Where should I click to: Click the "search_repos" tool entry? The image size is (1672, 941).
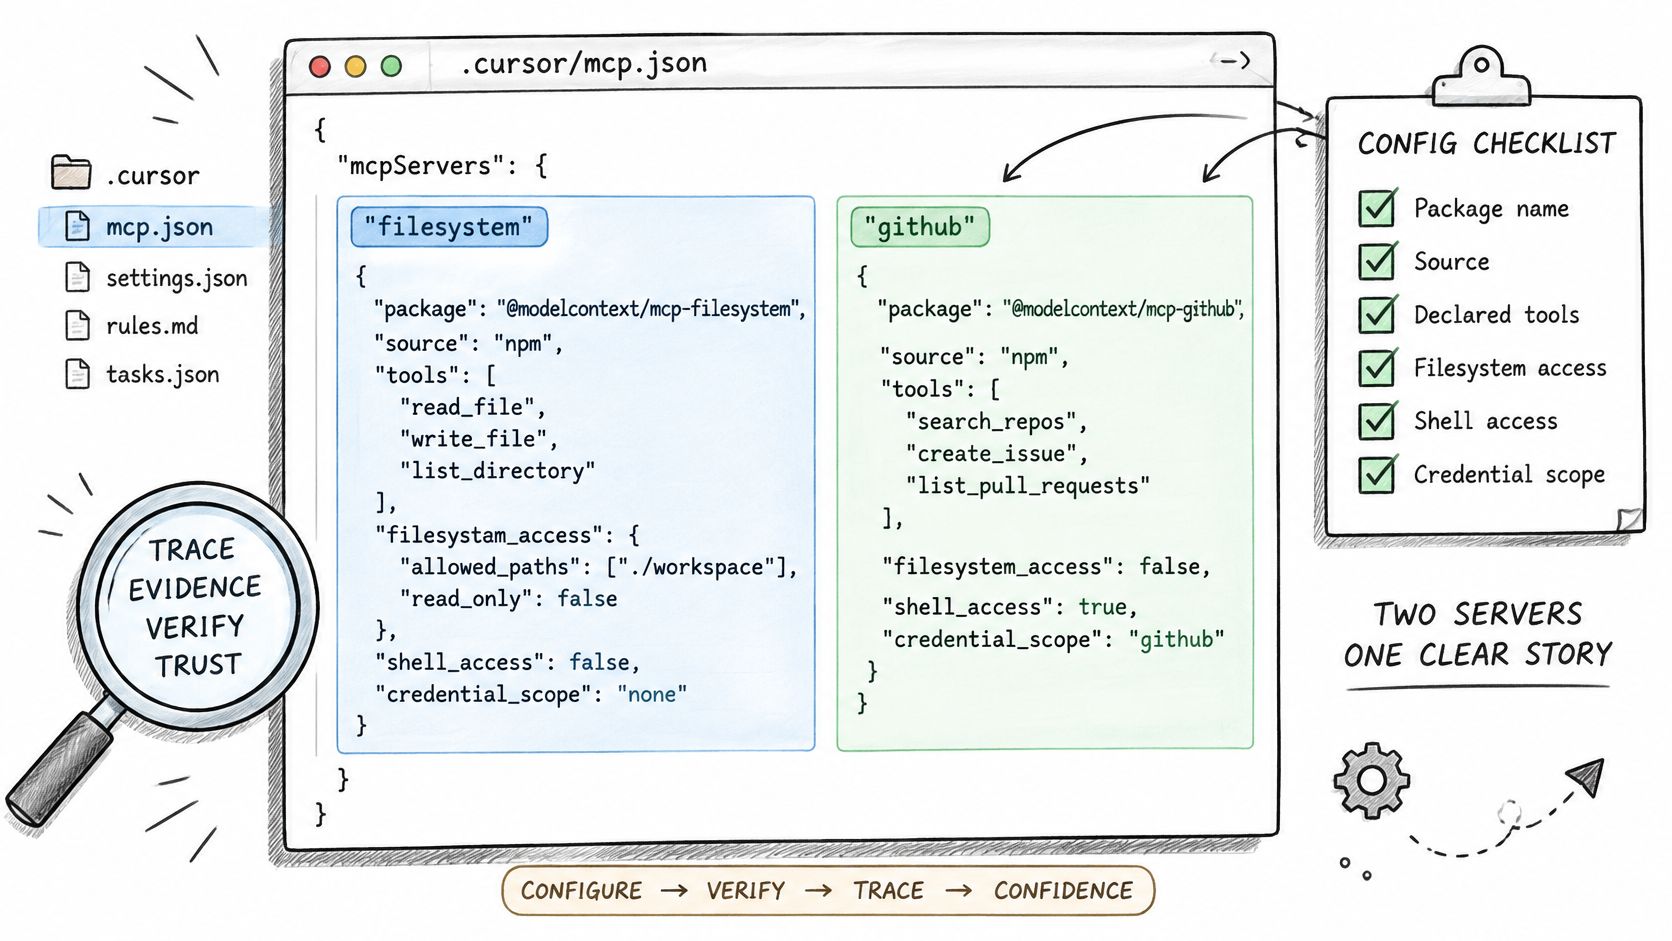[x=996, y=422]
